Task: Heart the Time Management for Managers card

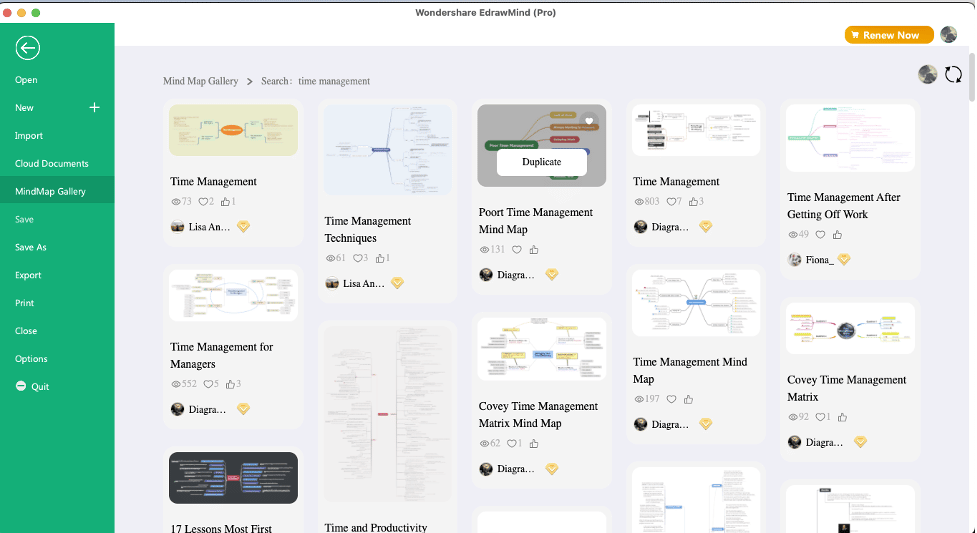Action: coord(208,384)
